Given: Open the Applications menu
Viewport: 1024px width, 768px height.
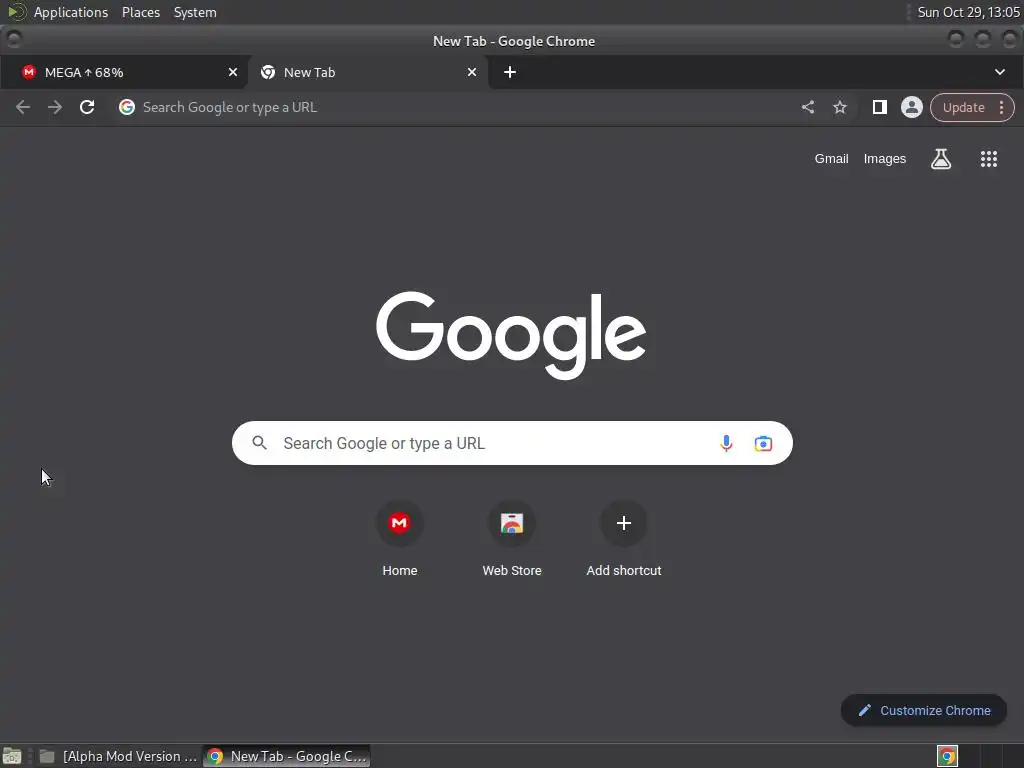Looking at the screenshot, I should [x=71, y=12].
